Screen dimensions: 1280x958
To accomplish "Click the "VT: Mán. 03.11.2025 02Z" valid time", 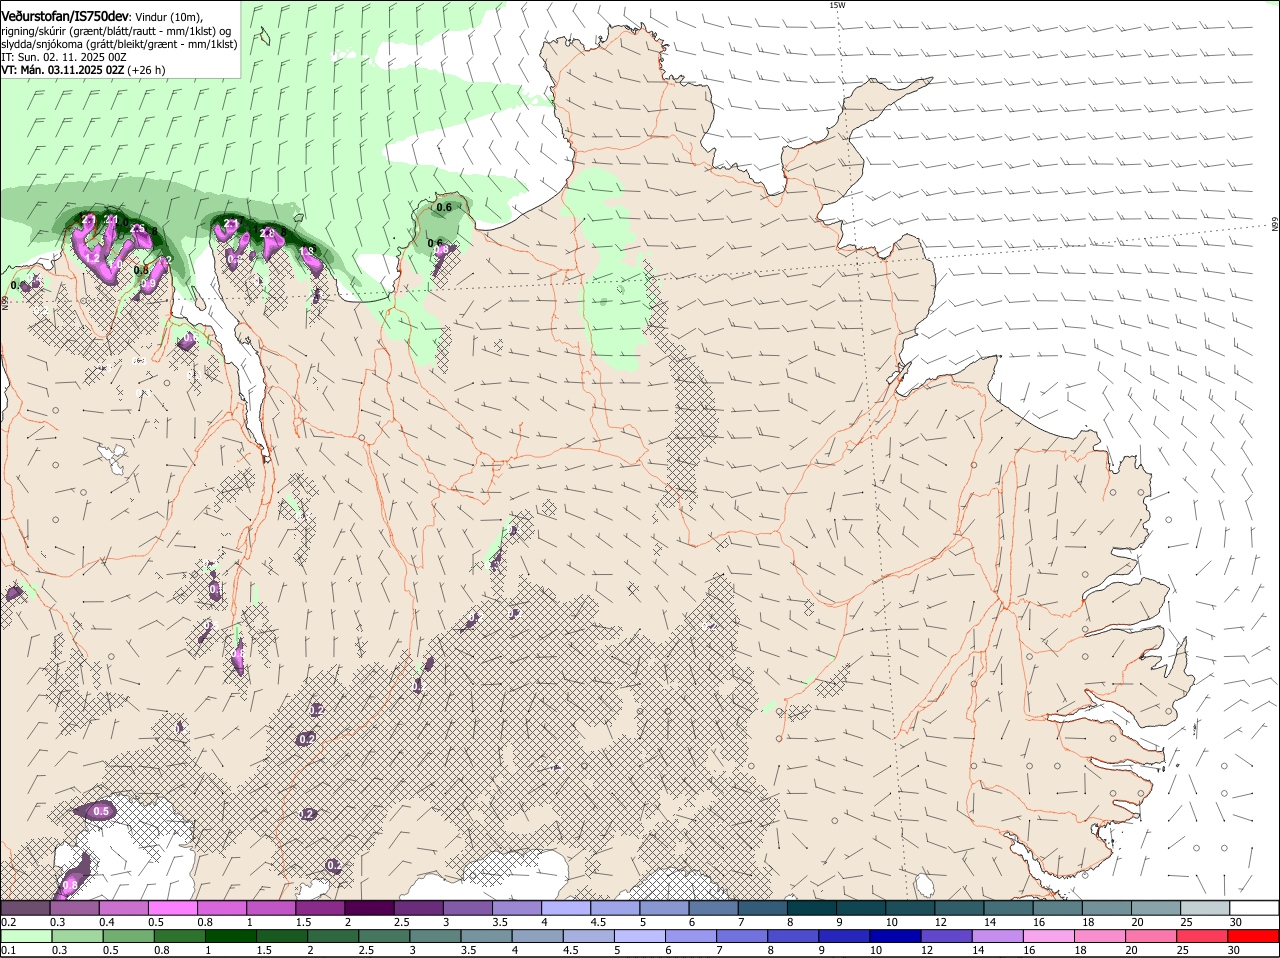I will click(x=62, y=70).
